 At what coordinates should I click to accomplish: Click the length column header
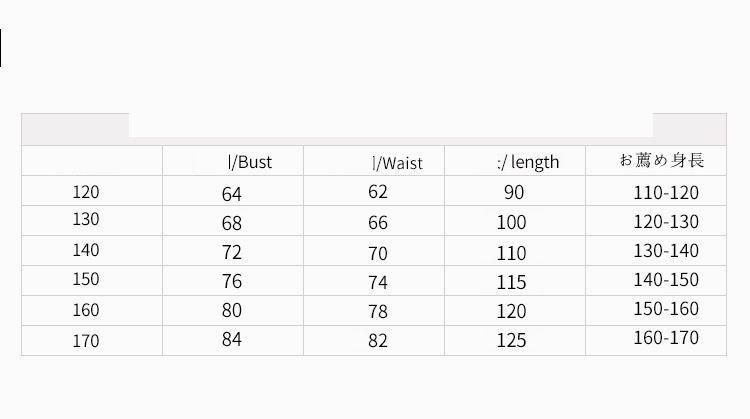pyautogui.click(x=528, y=162)
